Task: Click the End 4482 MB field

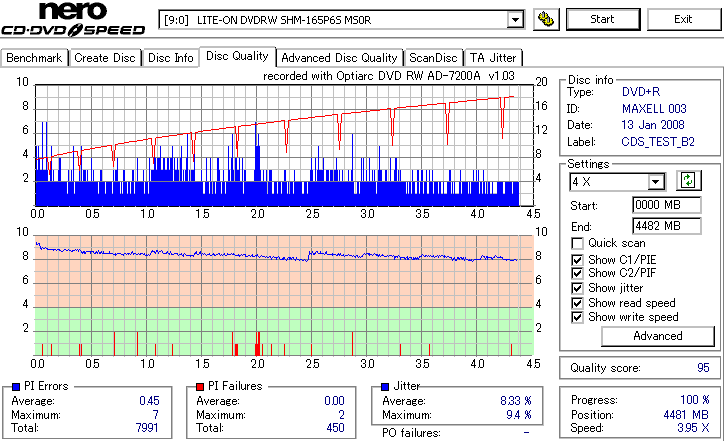Action: coord(666,226)
